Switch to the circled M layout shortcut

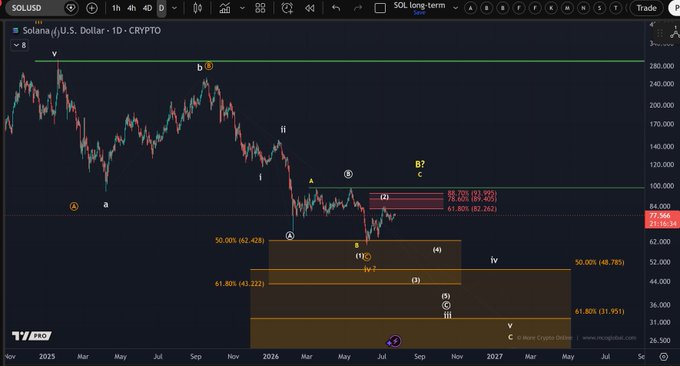567,8
